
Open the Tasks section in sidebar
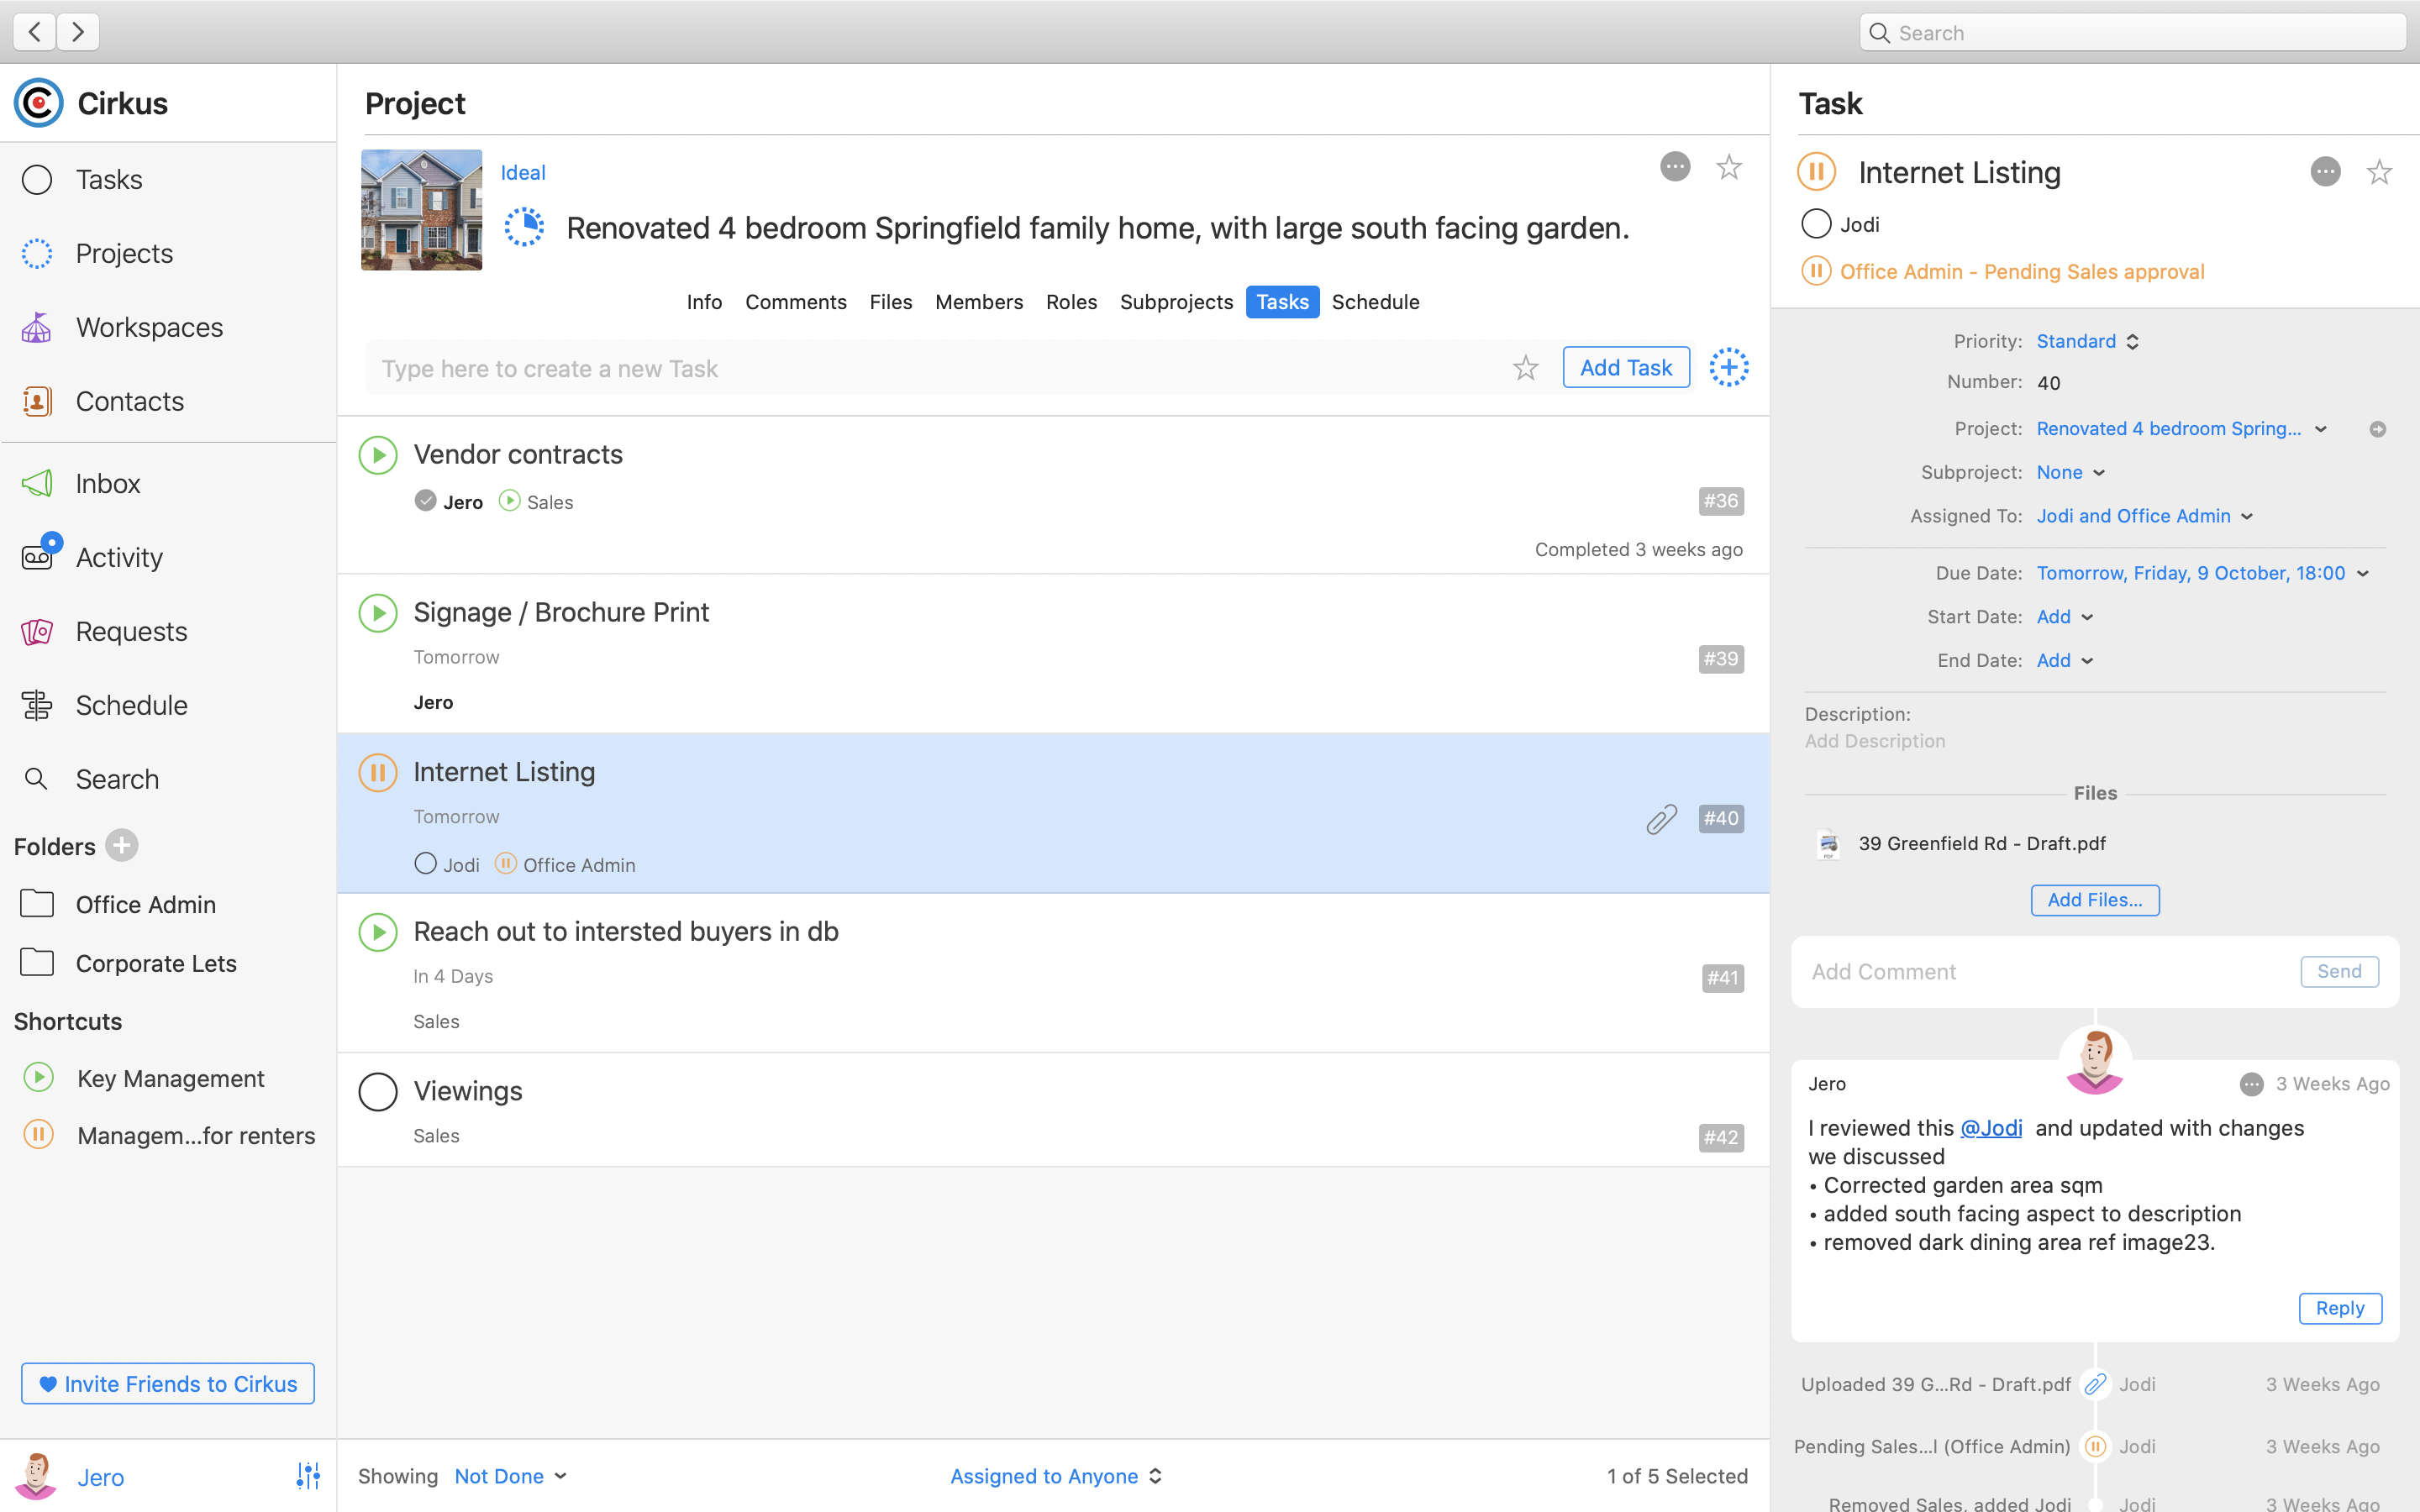tap(109, 180)
